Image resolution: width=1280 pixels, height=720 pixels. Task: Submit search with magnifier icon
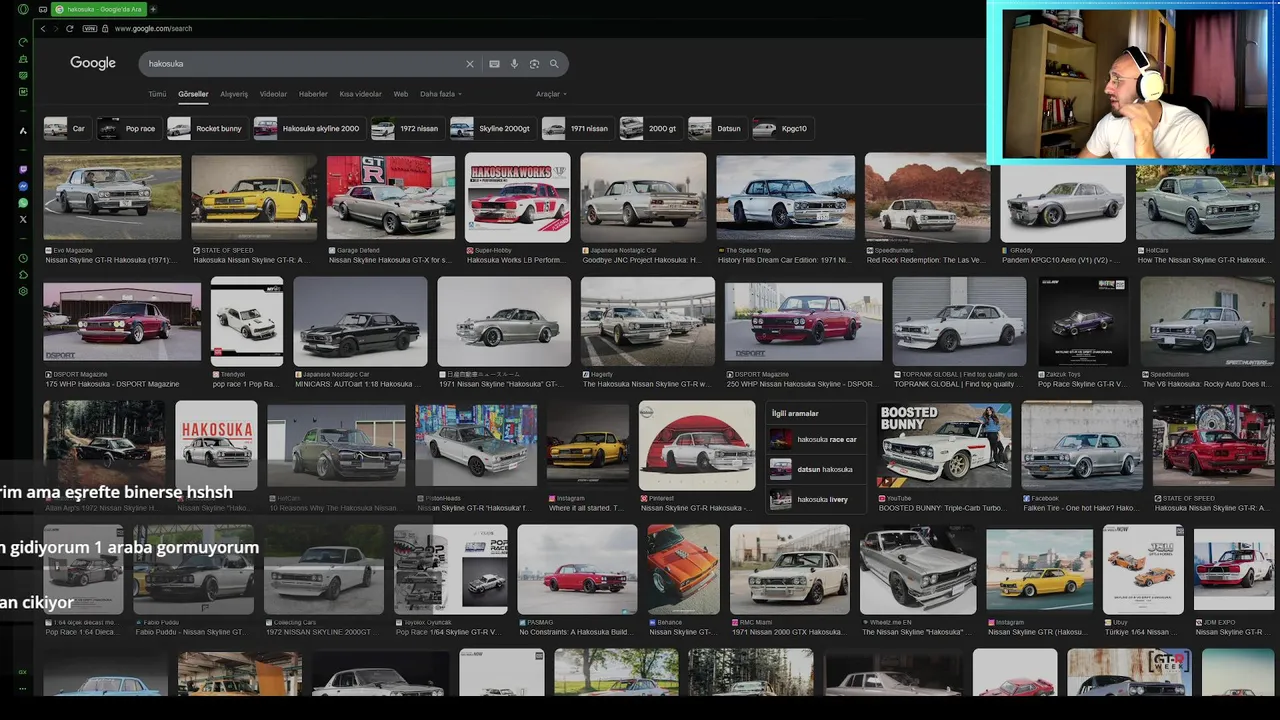pos(554,64)
